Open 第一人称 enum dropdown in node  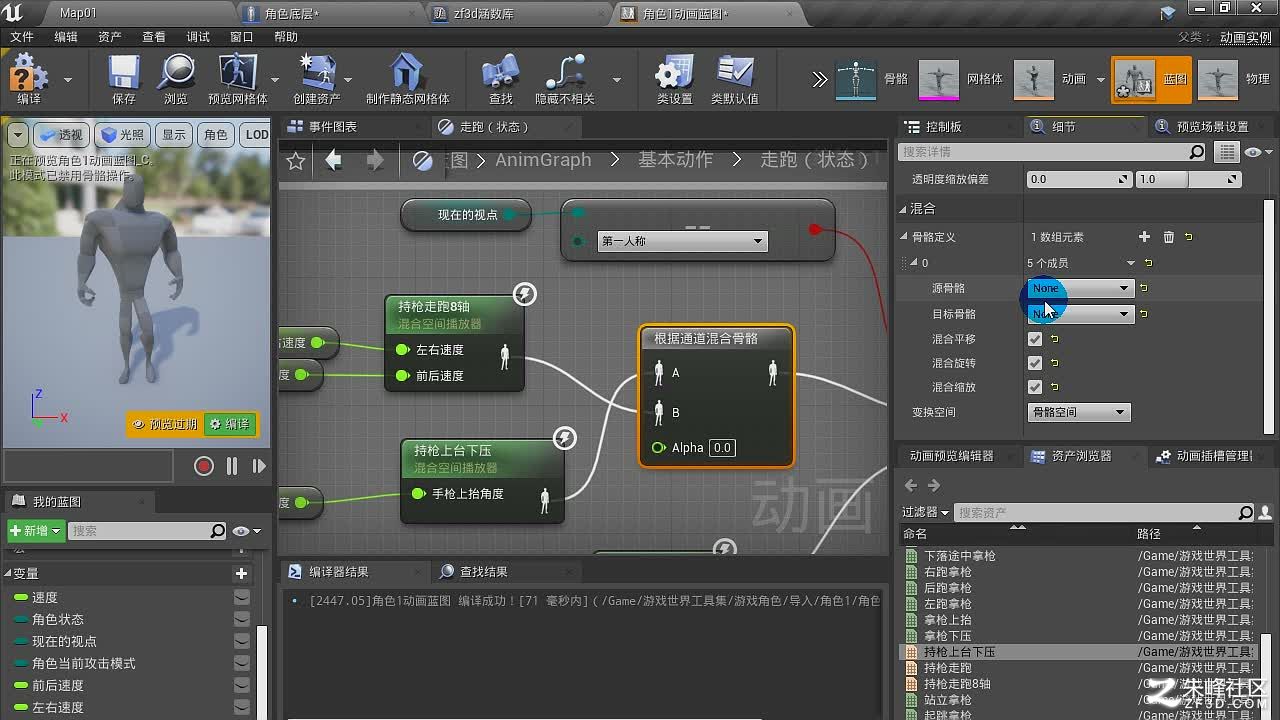click(682, 241)
